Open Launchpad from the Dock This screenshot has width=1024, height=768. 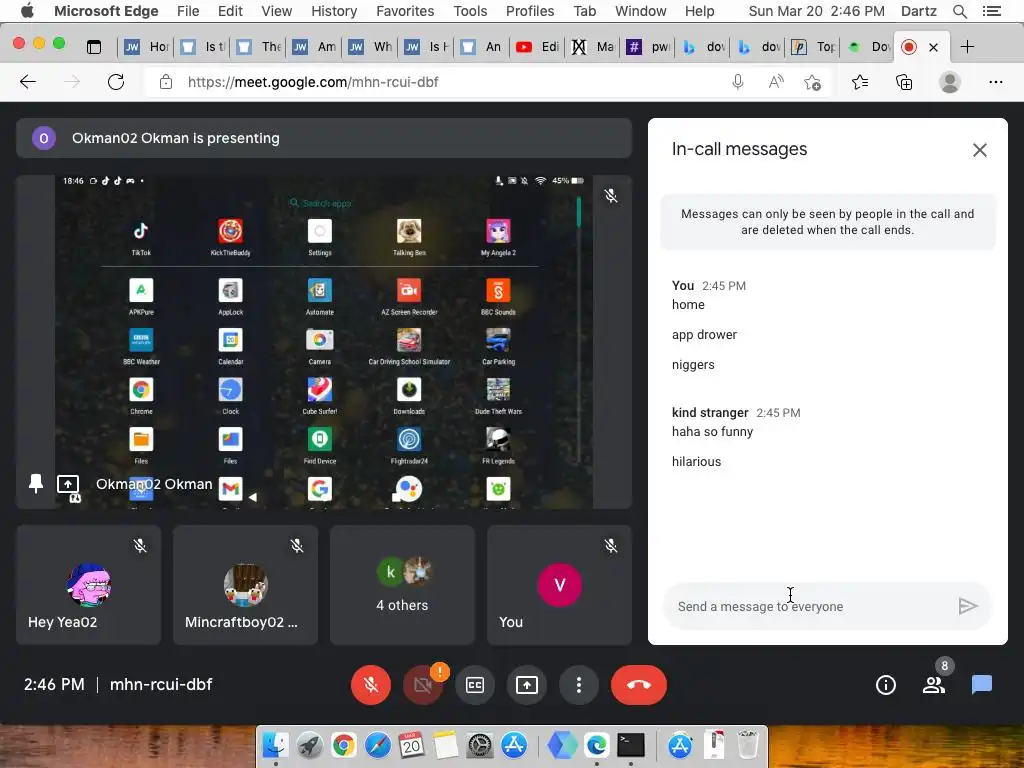point(310,744)
